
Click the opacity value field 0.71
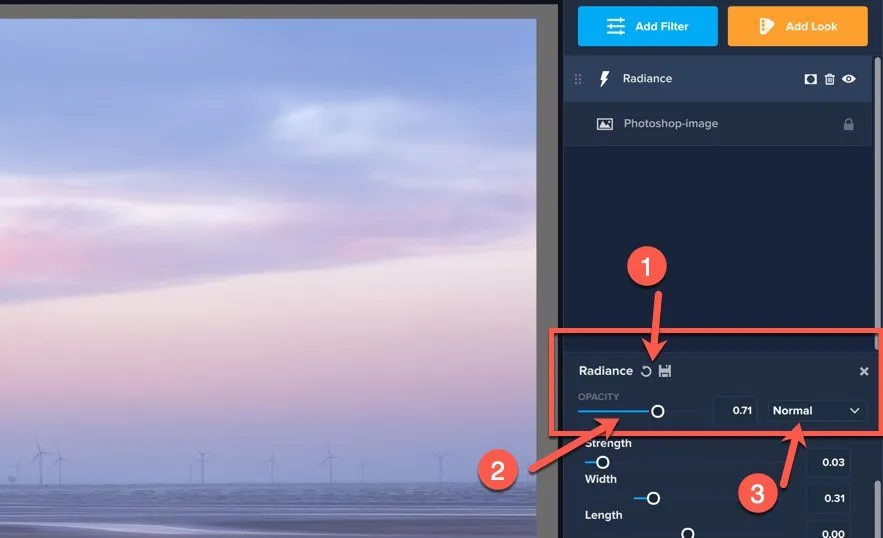pyautogui.click(x=735, y=411)
